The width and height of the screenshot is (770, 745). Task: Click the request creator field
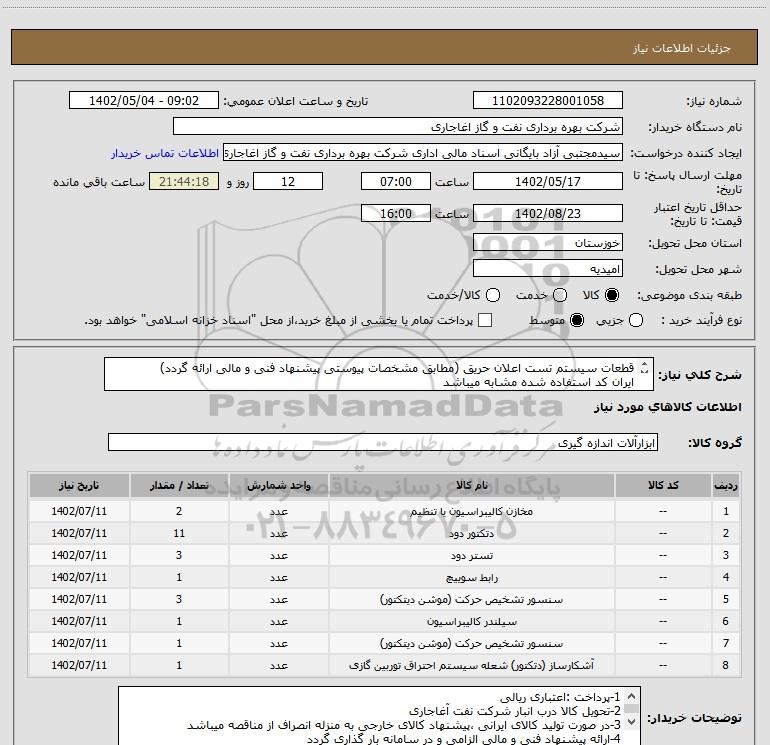423,153
